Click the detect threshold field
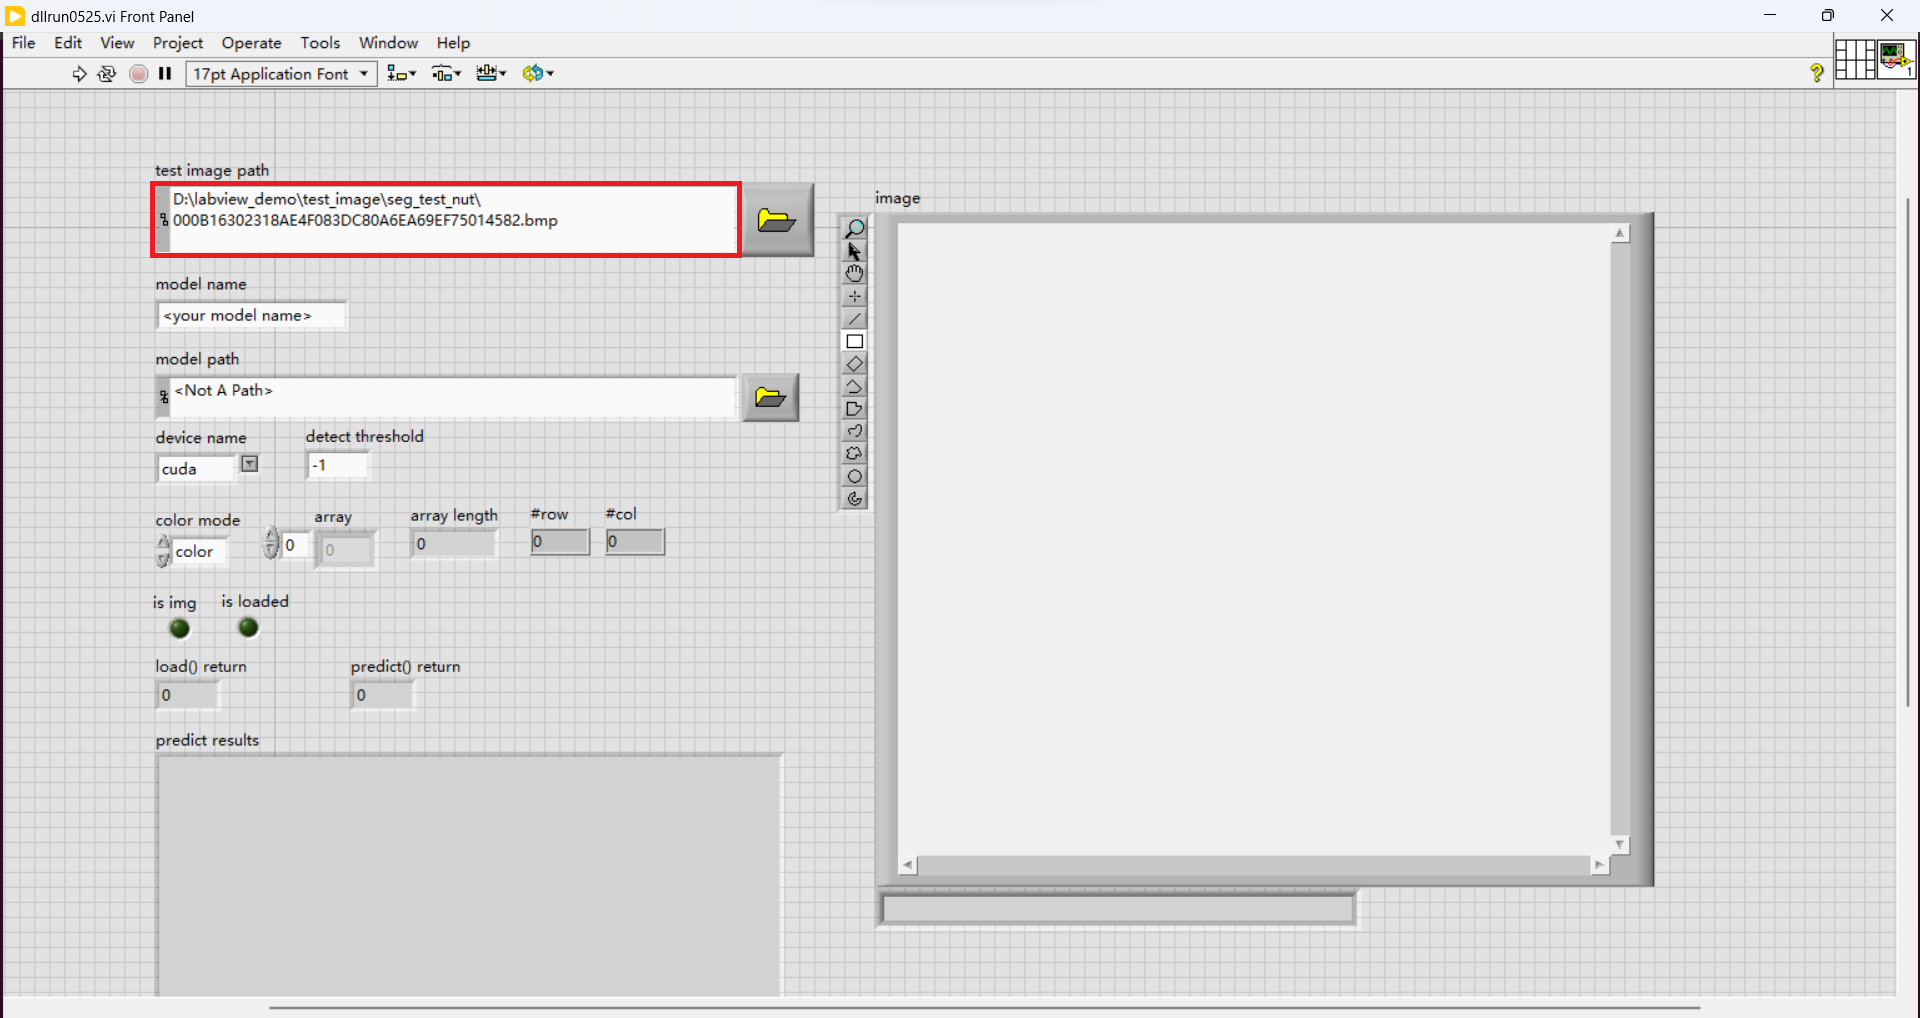This screenshot has height=1018, width=1920. [337, 465]
